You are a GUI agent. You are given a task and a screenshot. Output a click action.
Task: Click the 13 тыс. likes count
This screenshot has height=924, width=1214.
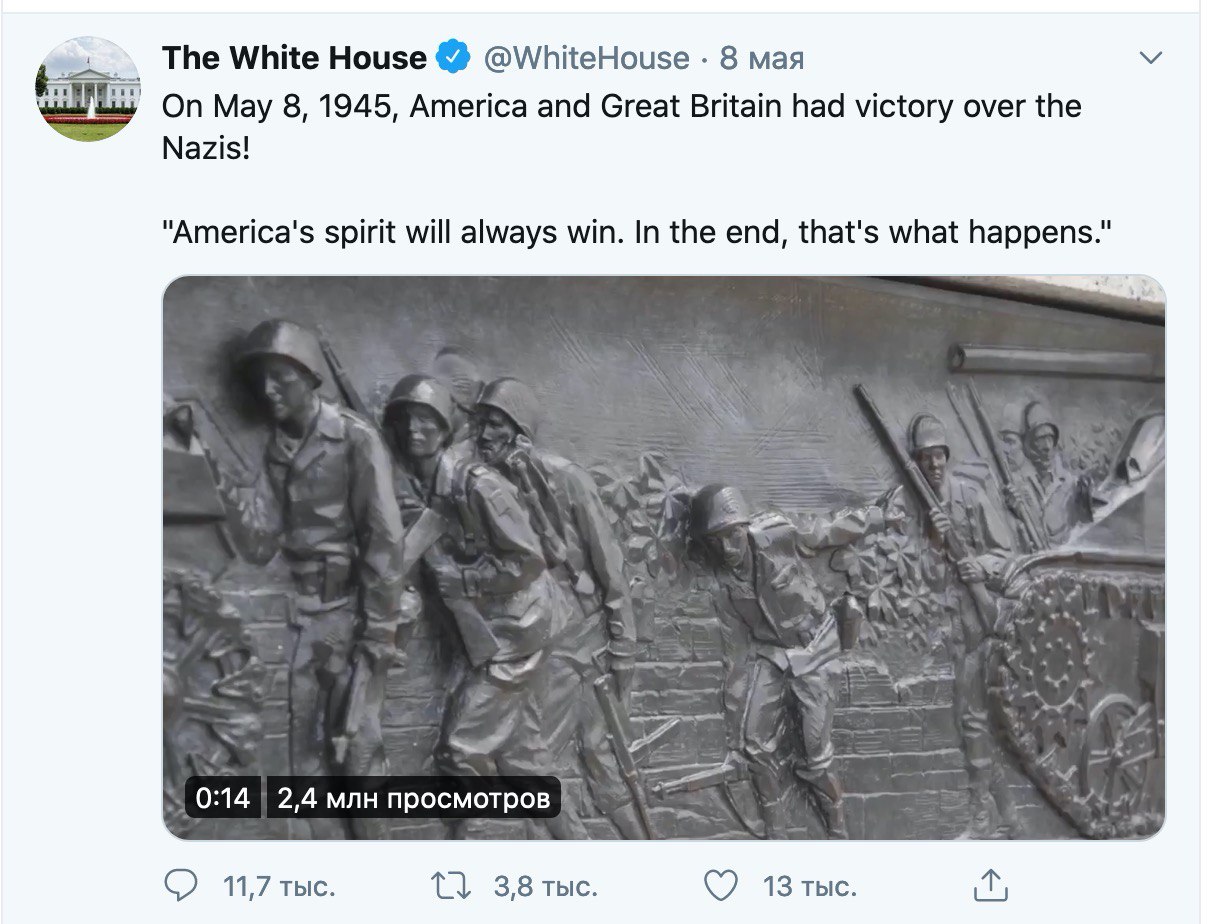[810, 886]
